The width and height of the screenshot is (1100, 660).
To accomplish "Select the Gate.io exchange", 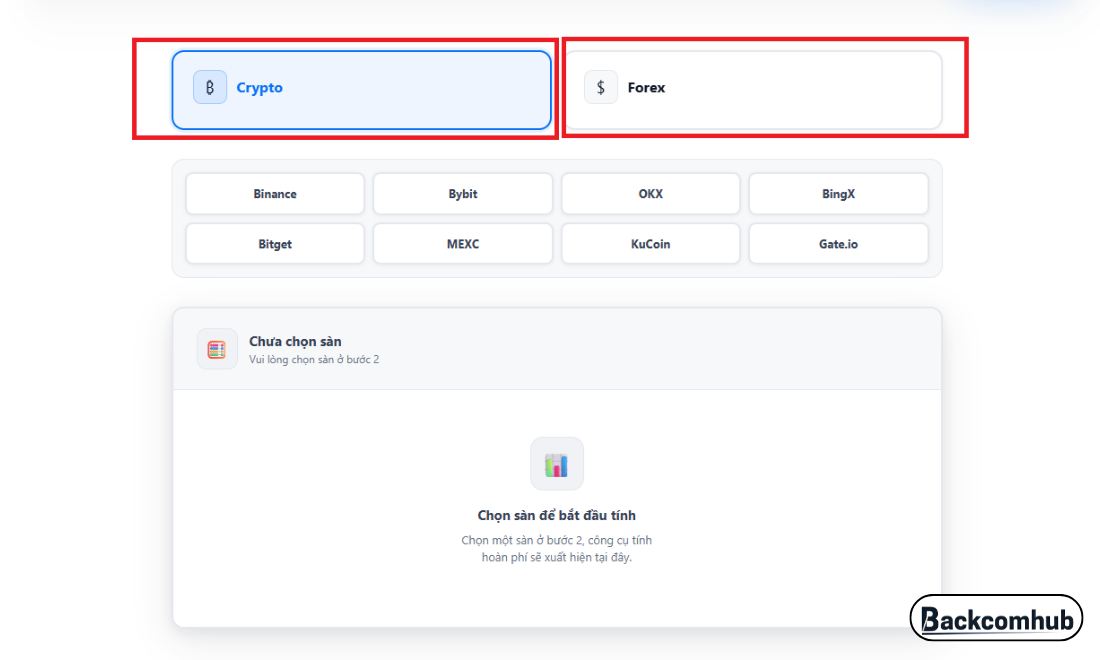I will tap(838, 244).
